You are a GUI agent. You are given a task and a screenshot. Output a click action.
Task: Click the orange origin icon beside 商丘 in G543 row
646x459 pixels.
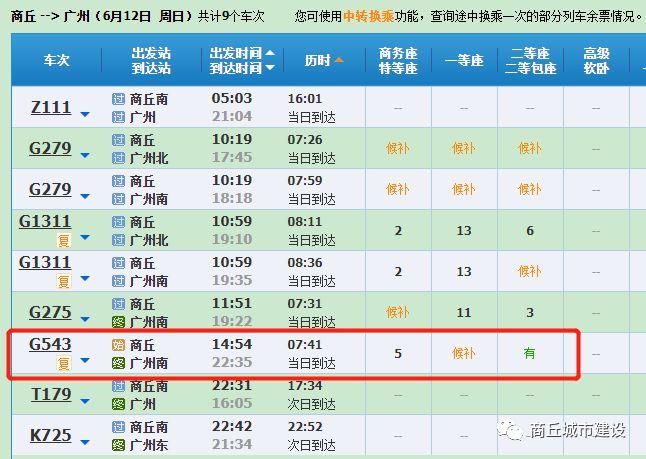tap(118, 345)
